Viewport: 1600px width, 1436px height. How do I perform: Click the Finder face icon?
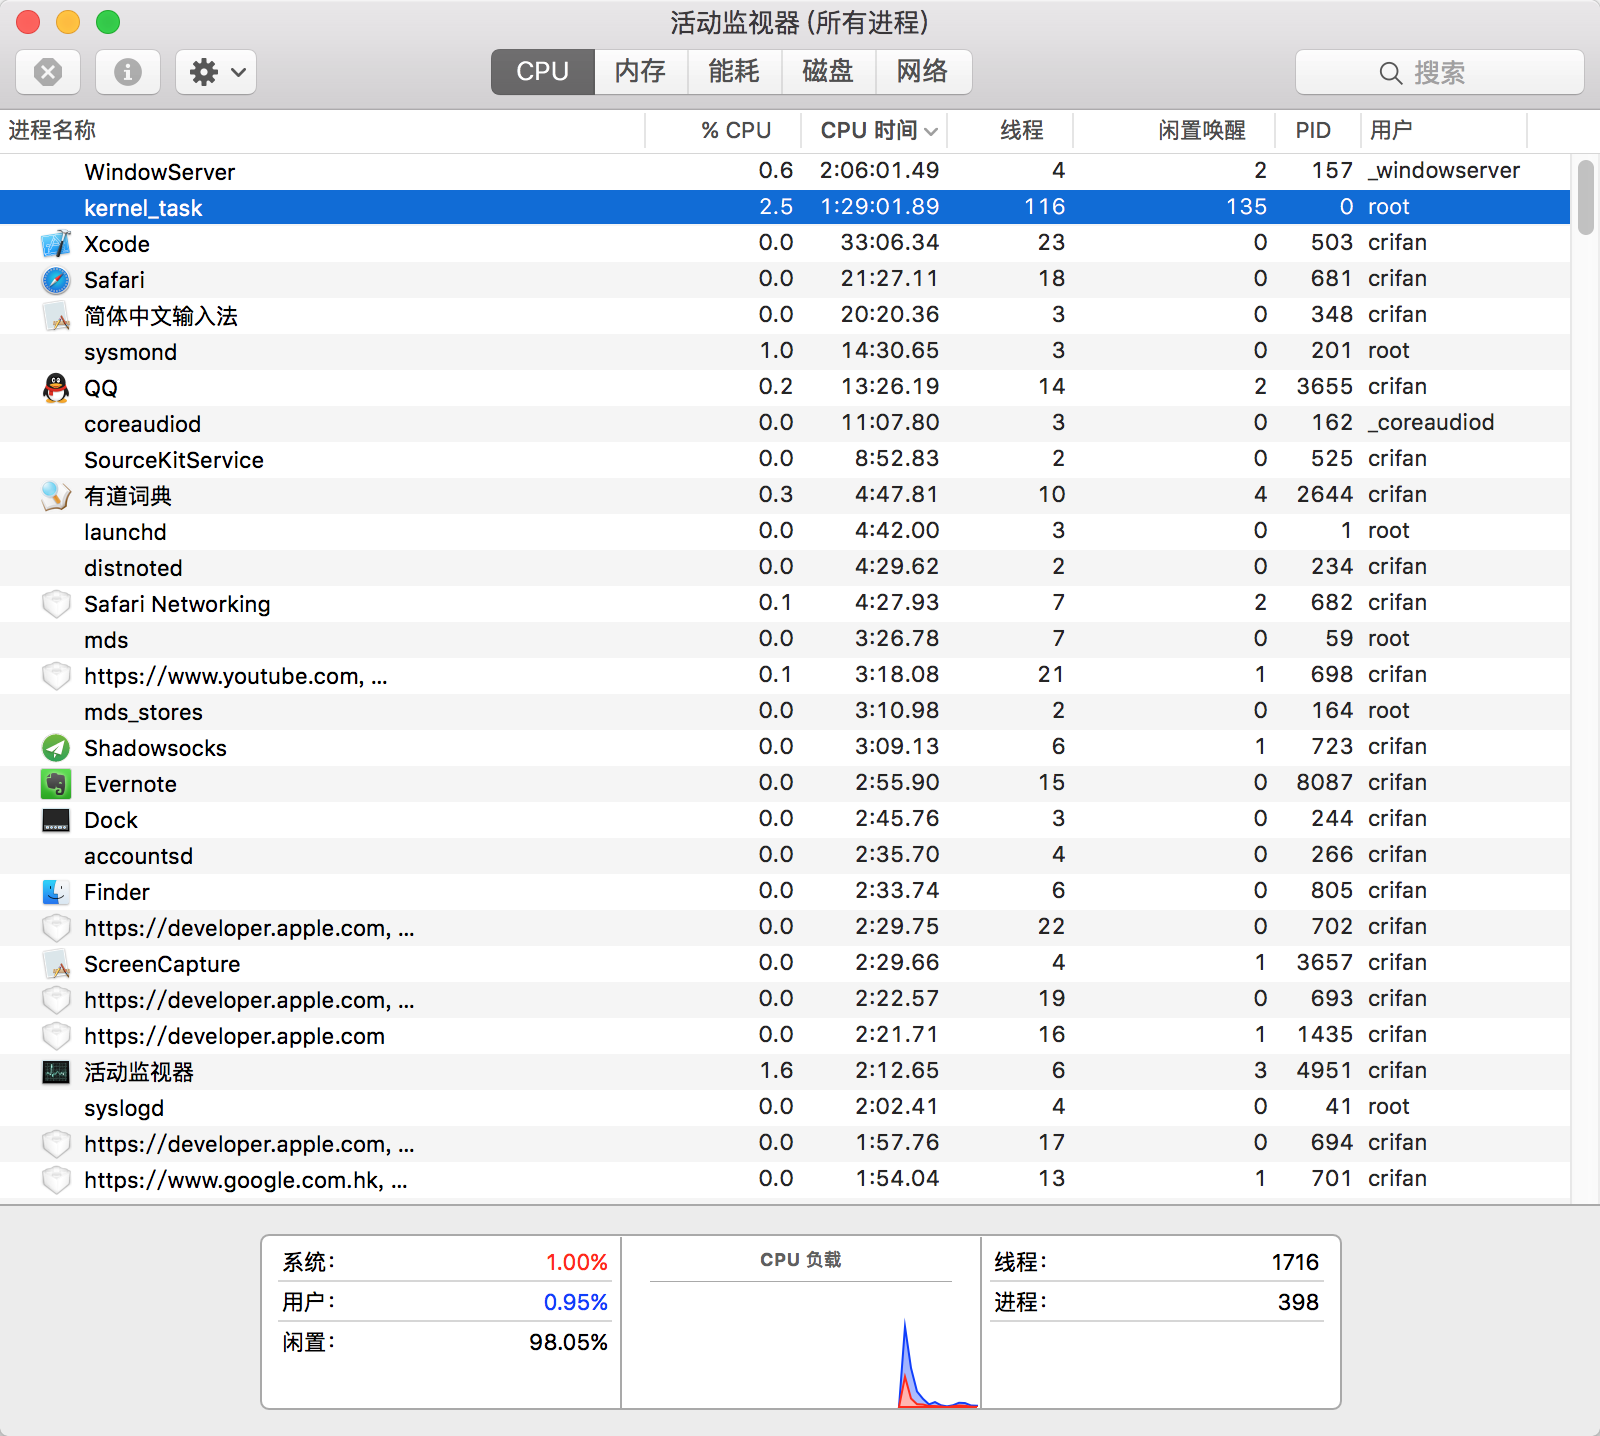pyautogui.click(x=56, y=892)
